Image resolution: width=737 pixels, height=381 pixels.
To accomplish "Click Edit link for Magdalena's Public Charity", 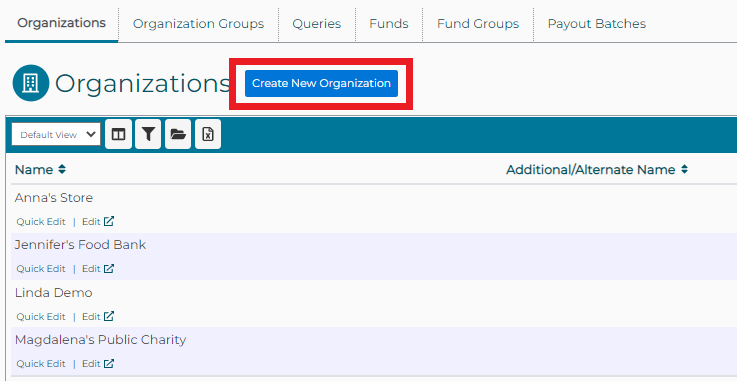I will 91,364.
